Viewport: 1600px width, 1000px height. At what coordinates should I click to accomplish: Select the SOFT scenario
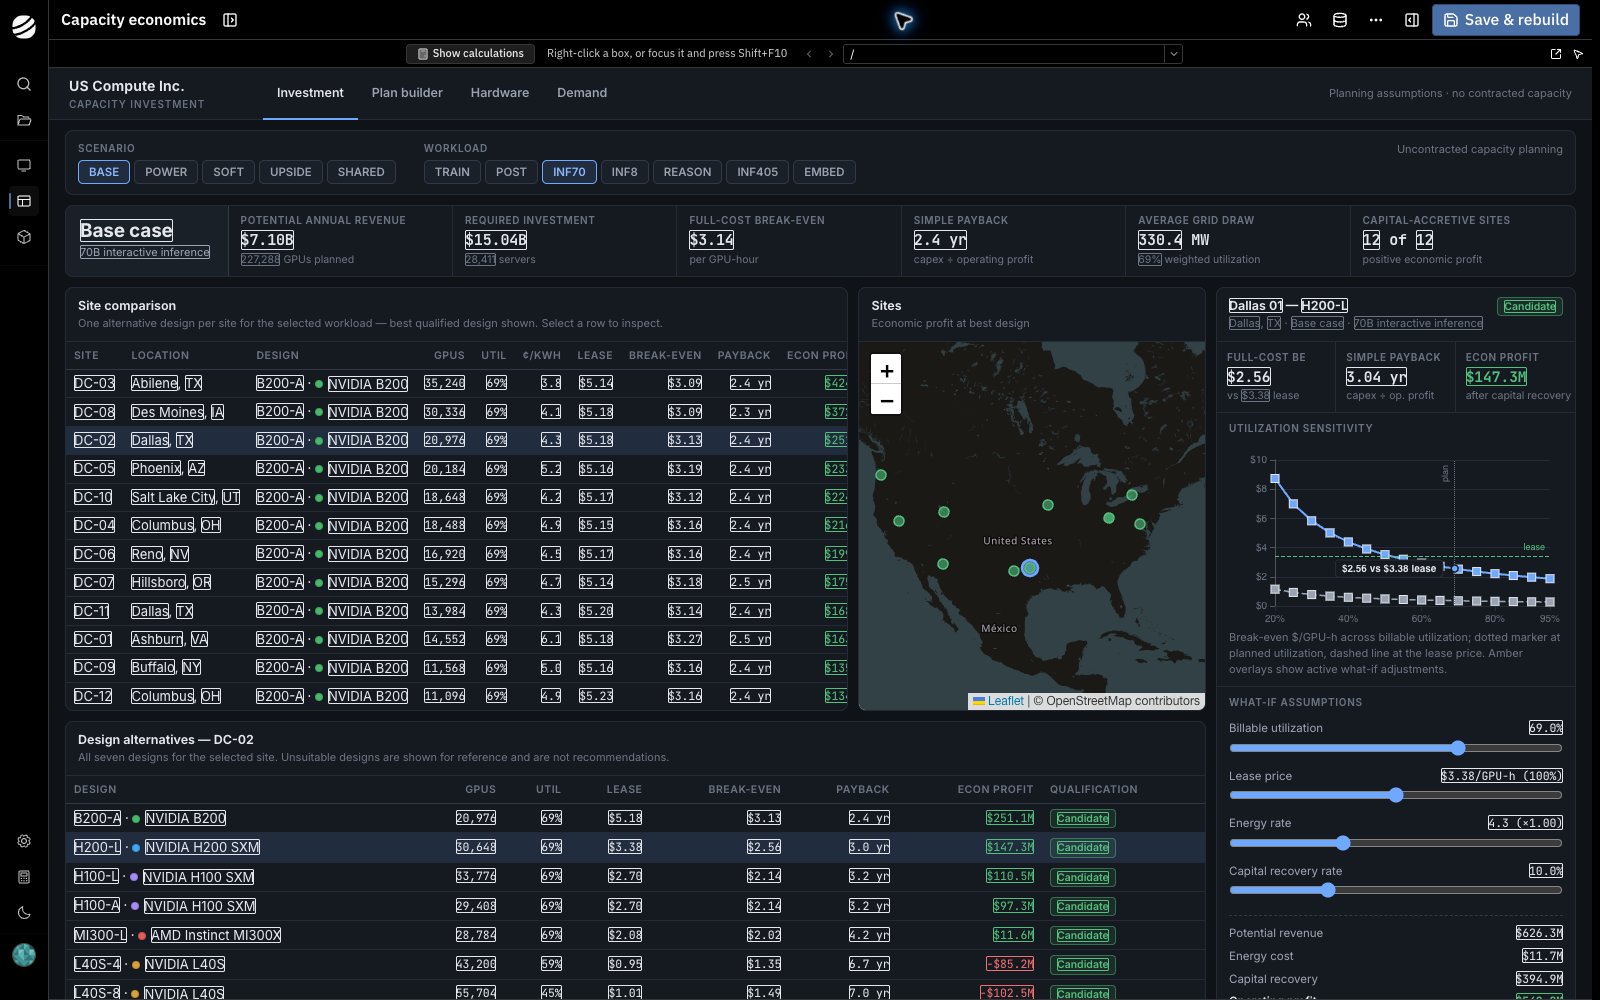(x=228, y=172)
